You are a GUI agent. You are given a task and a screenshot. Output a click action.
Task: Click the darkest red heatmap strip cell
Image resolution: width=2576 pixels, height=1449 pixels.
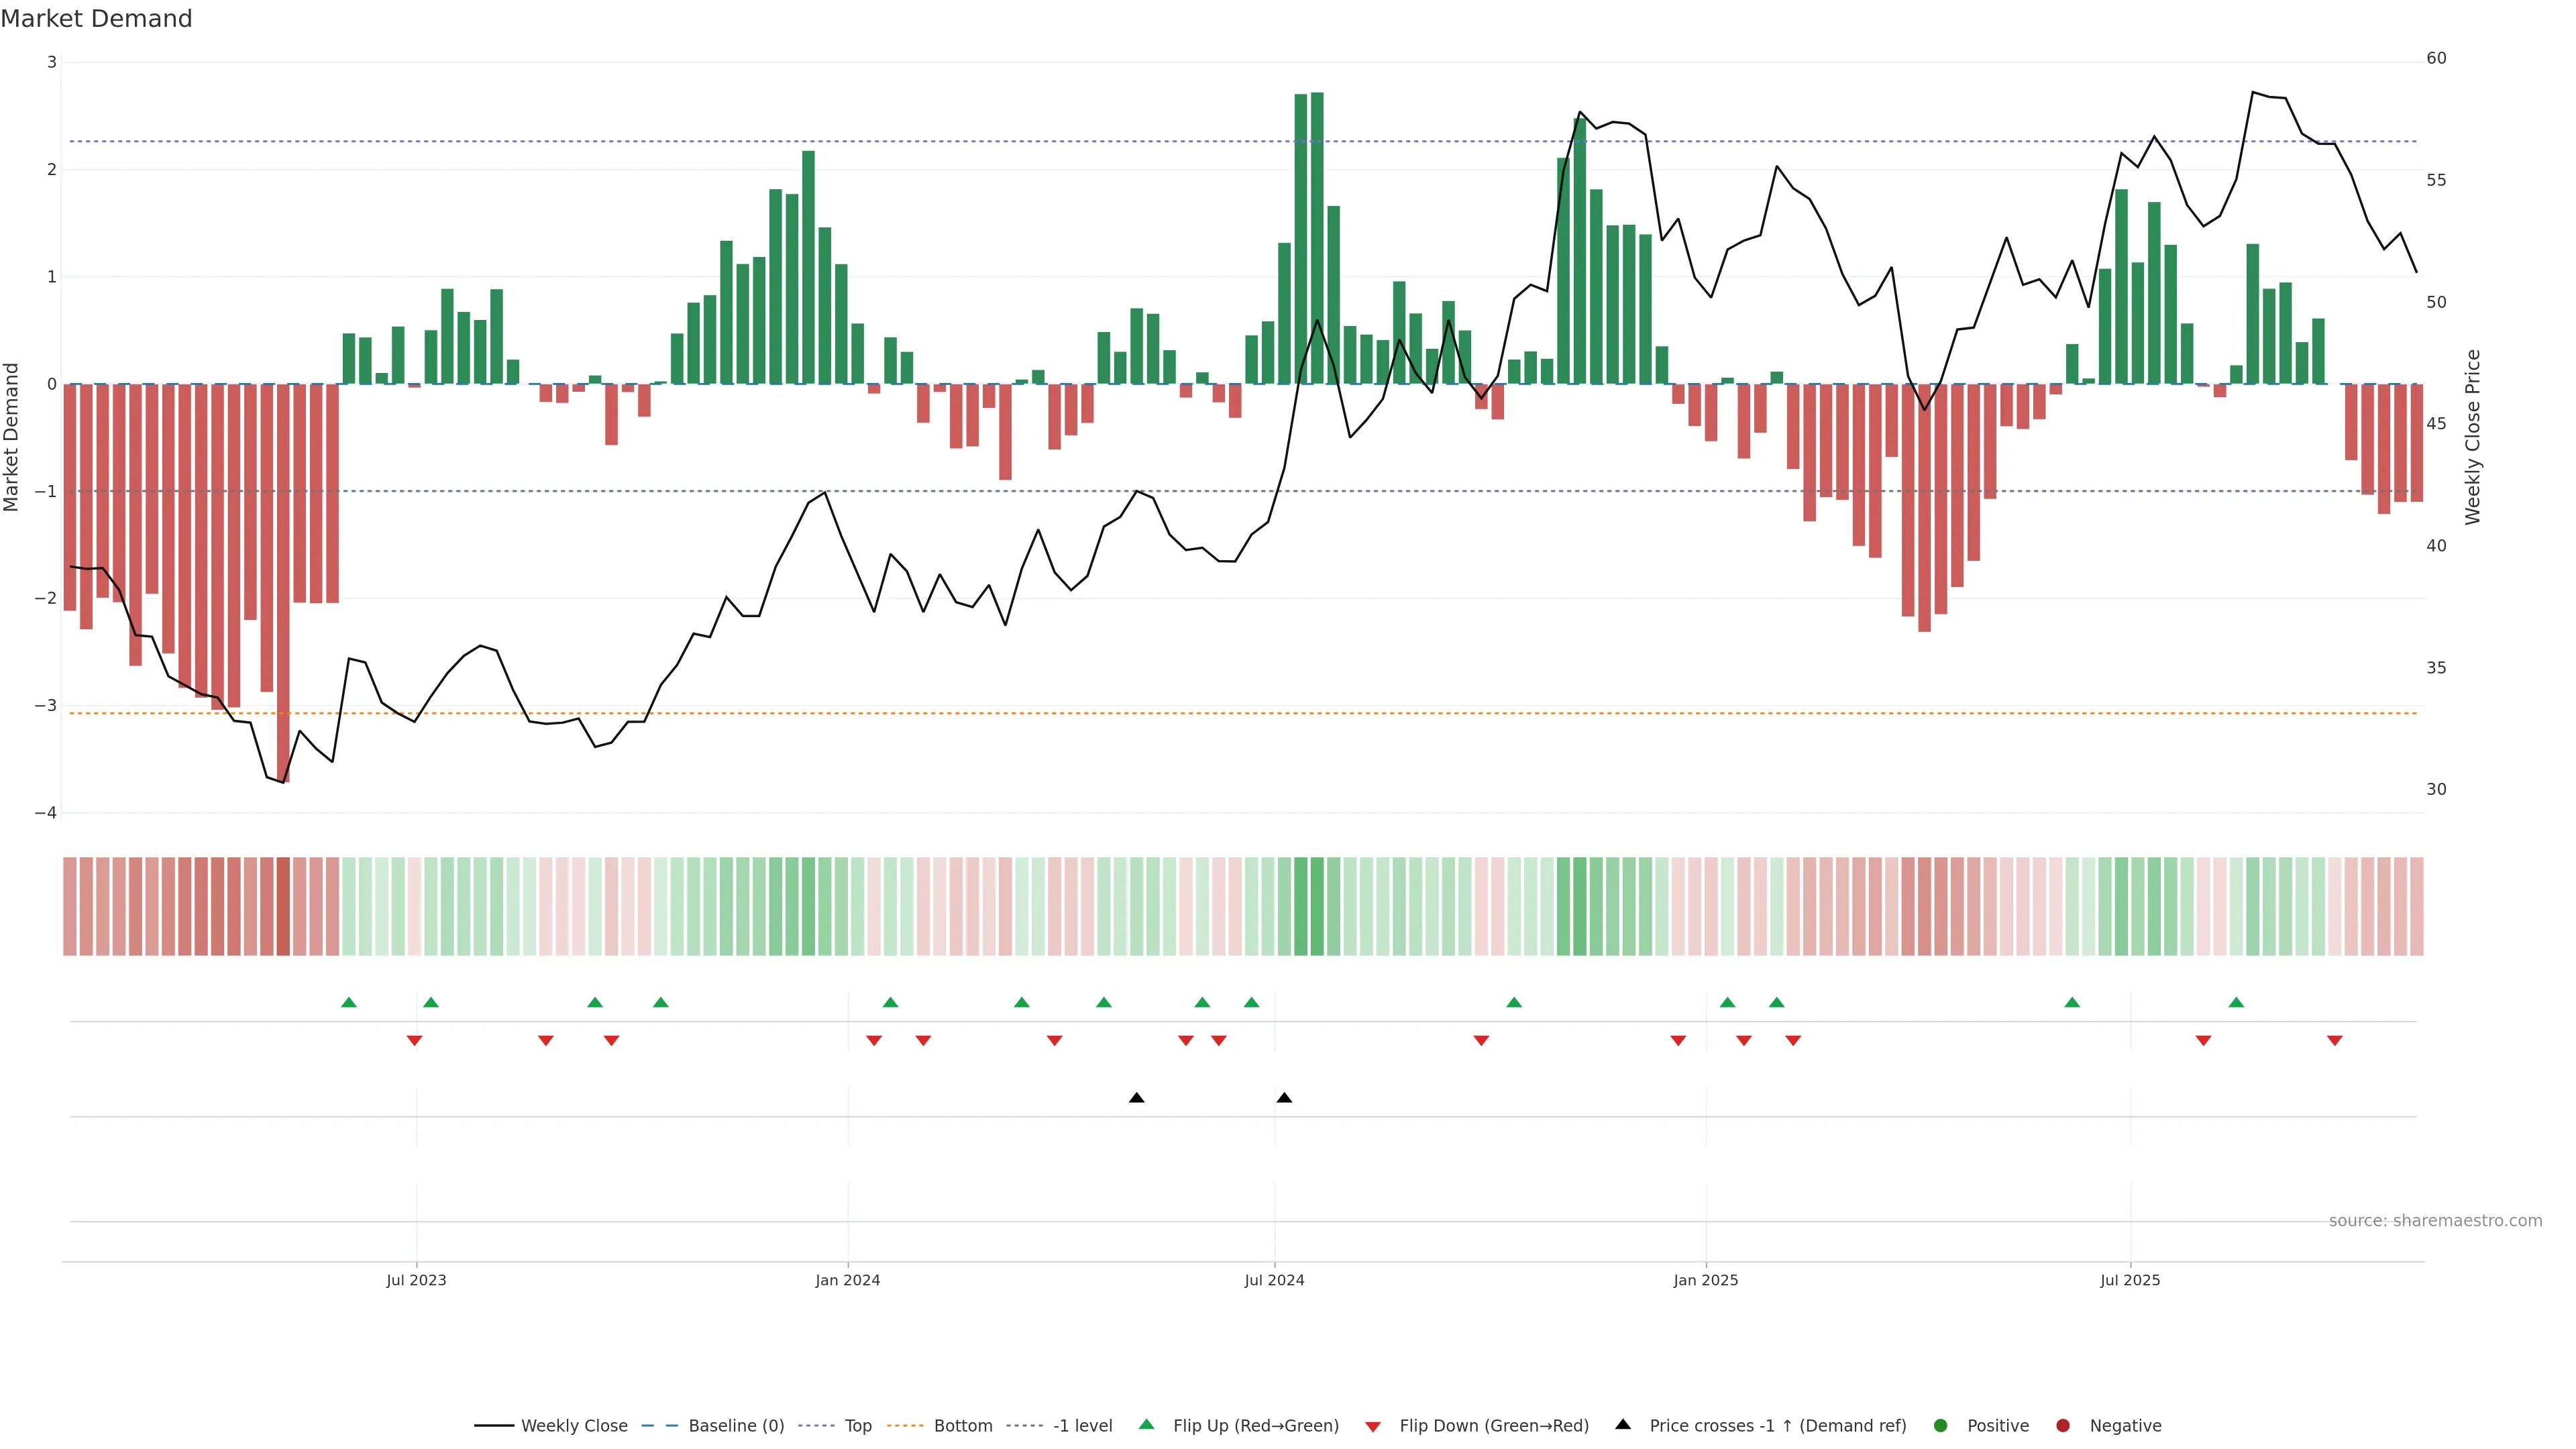(283, 906)
